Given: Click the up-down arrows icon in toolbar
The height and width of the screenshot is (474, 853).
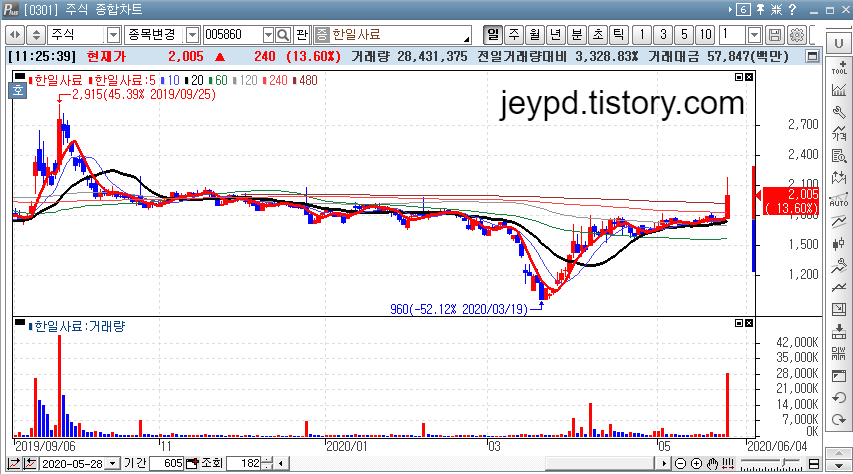Looking at the screenshot, I should [x=36, y=35].
